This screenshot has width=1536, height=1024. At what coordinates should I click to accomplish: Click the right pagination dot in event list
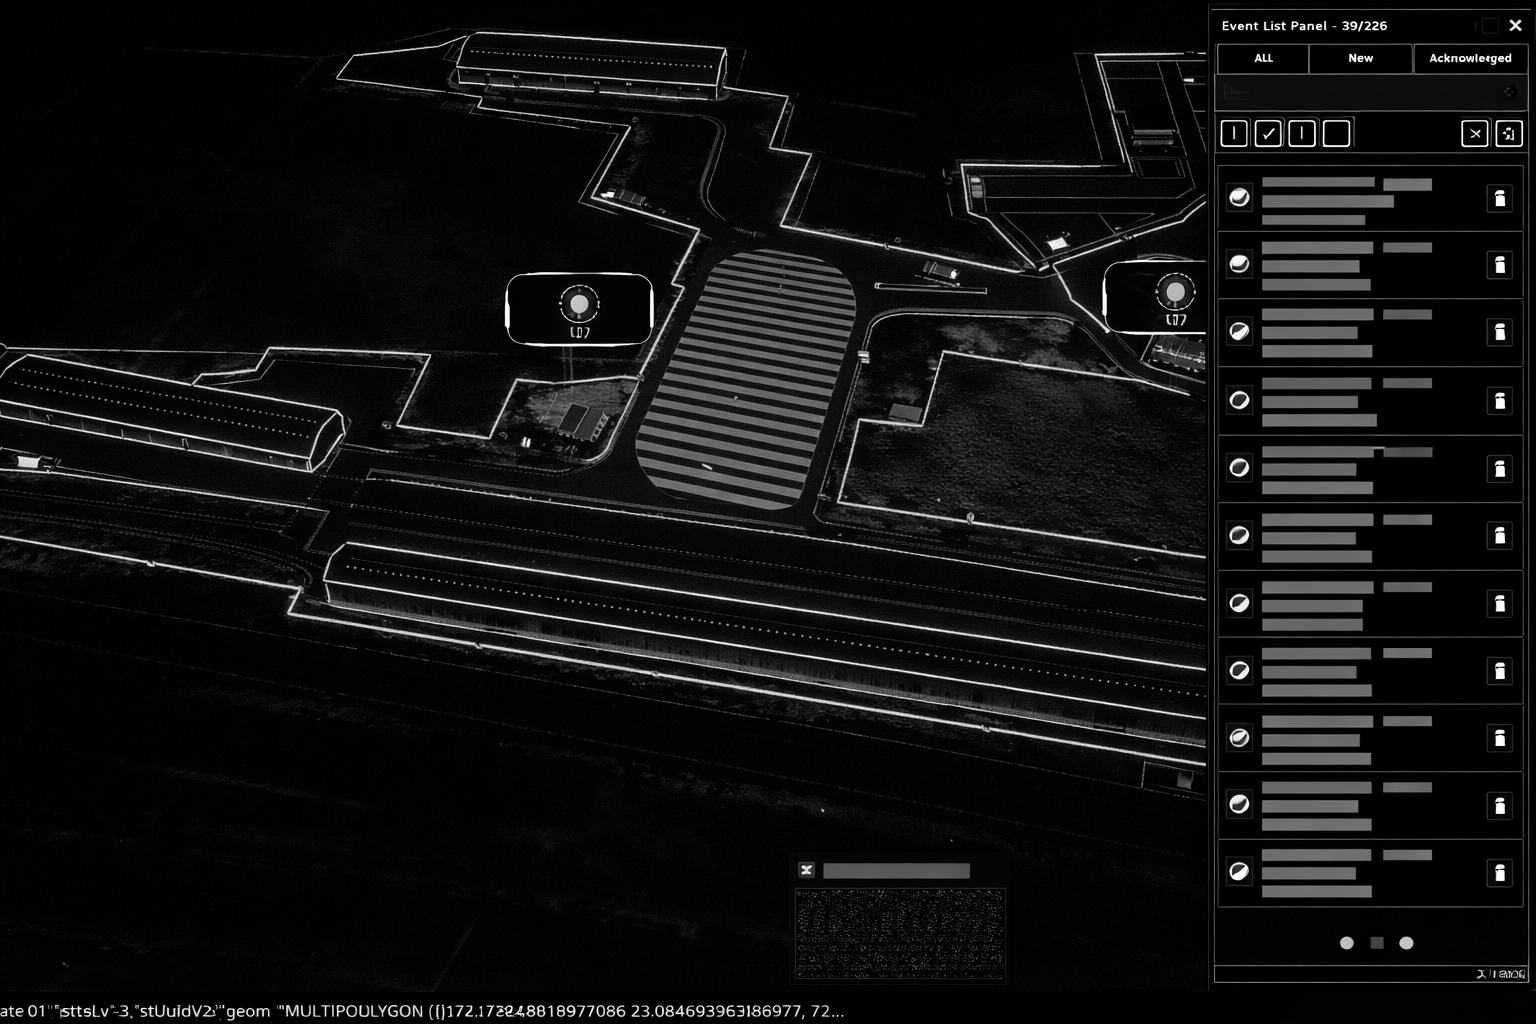(1406, 943)
